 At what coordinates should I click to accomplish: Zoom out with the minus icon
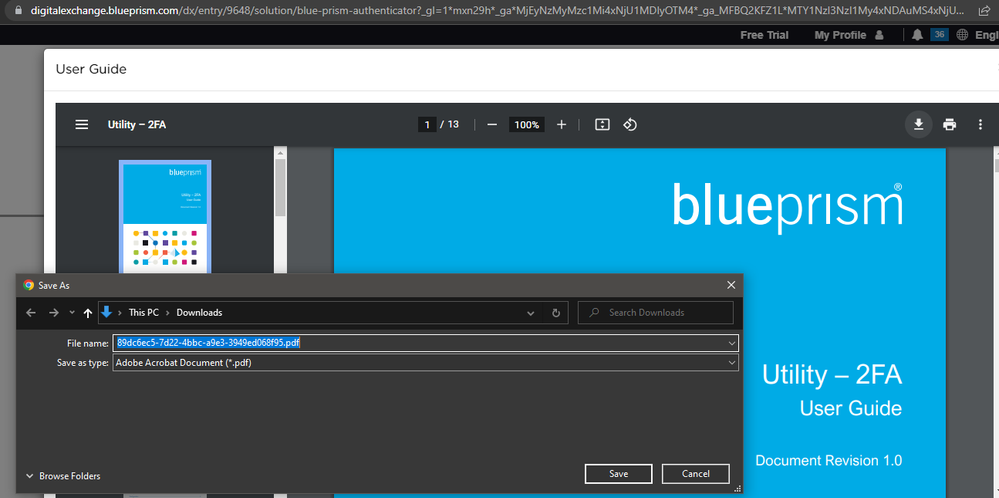(x=492, y=125)
